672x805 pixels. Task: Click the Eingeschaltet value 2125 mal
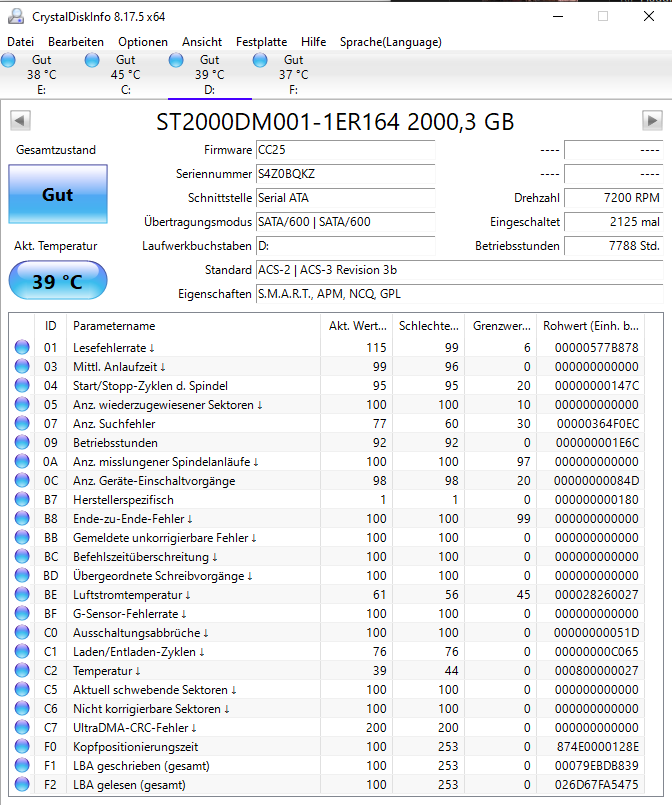[x=613, y=222]
